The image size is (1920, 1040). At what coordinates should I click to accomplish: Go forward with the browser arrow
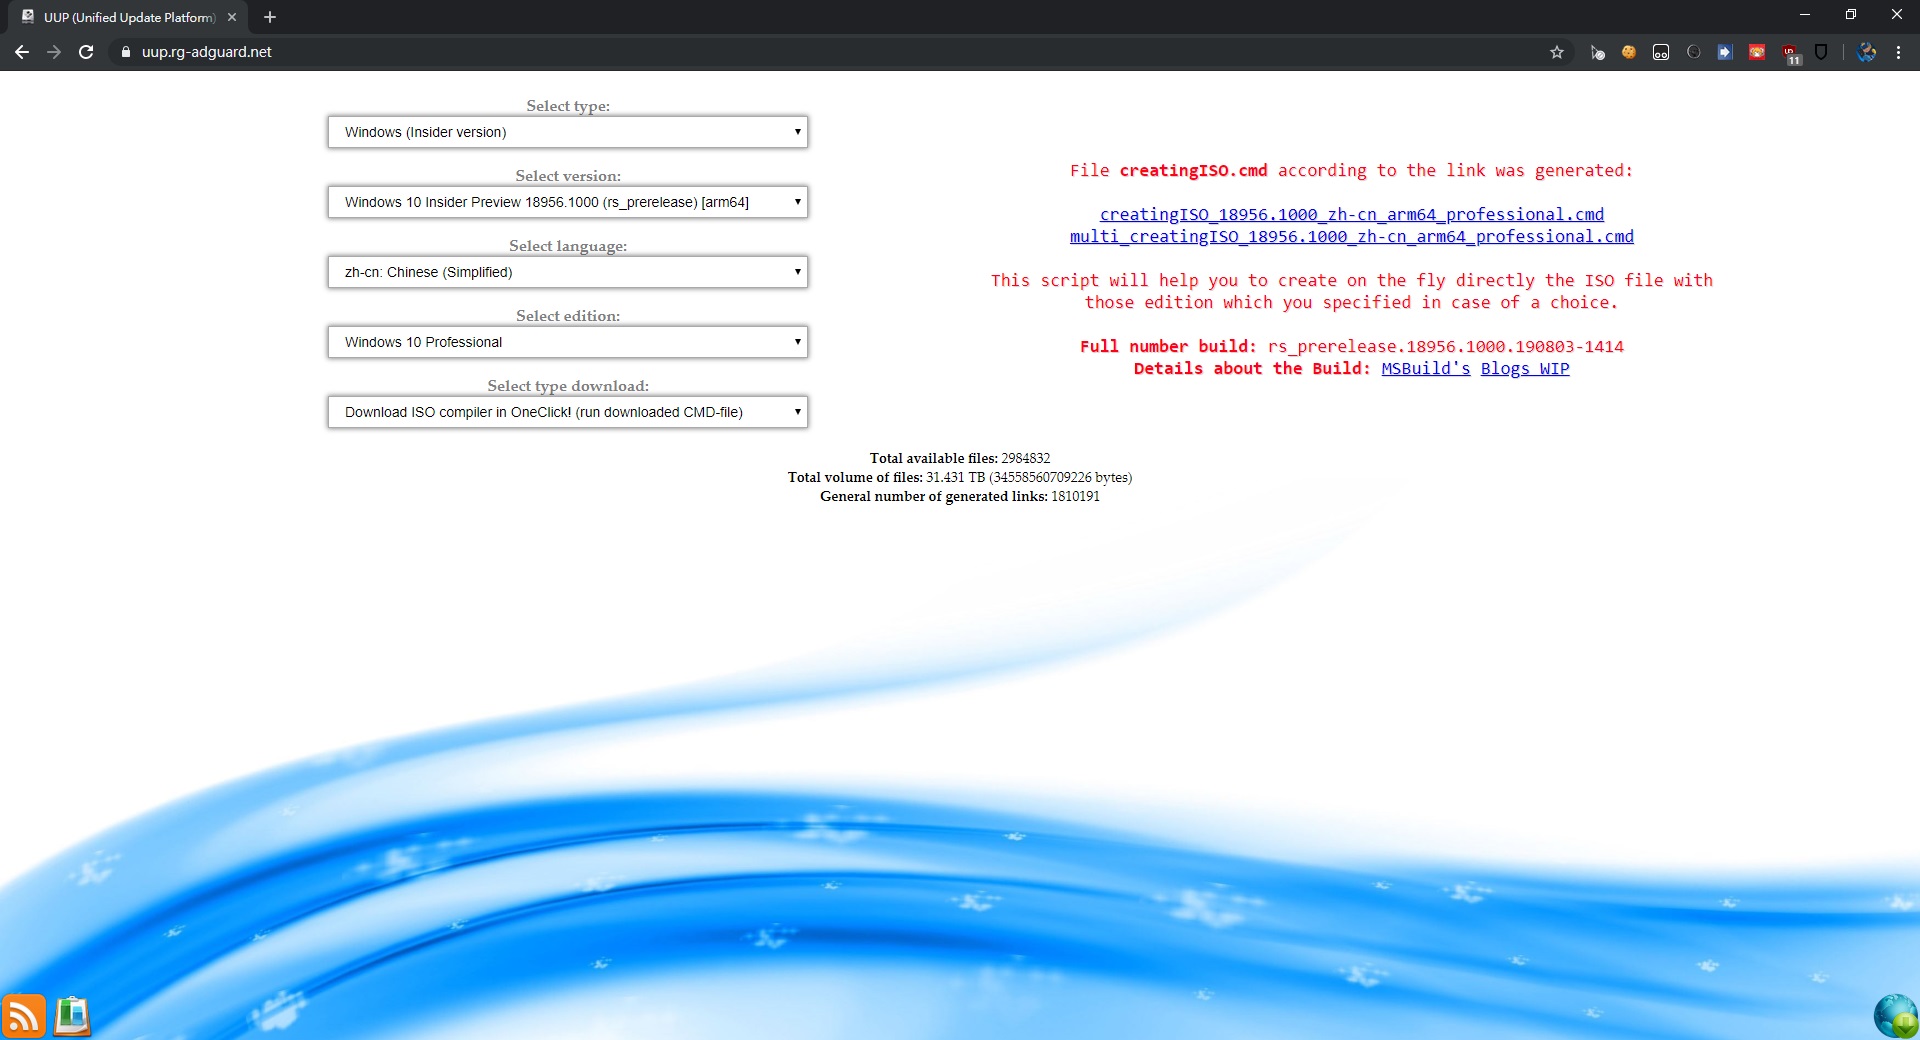click(x=54, y=52)
